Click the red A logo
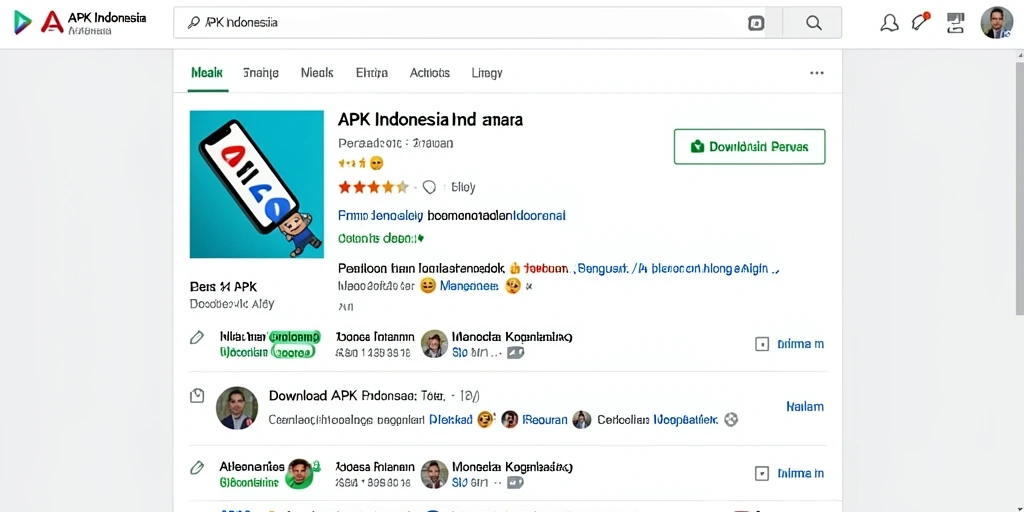The height and width of the screenshot is (512, 1024). click(52, 22)
